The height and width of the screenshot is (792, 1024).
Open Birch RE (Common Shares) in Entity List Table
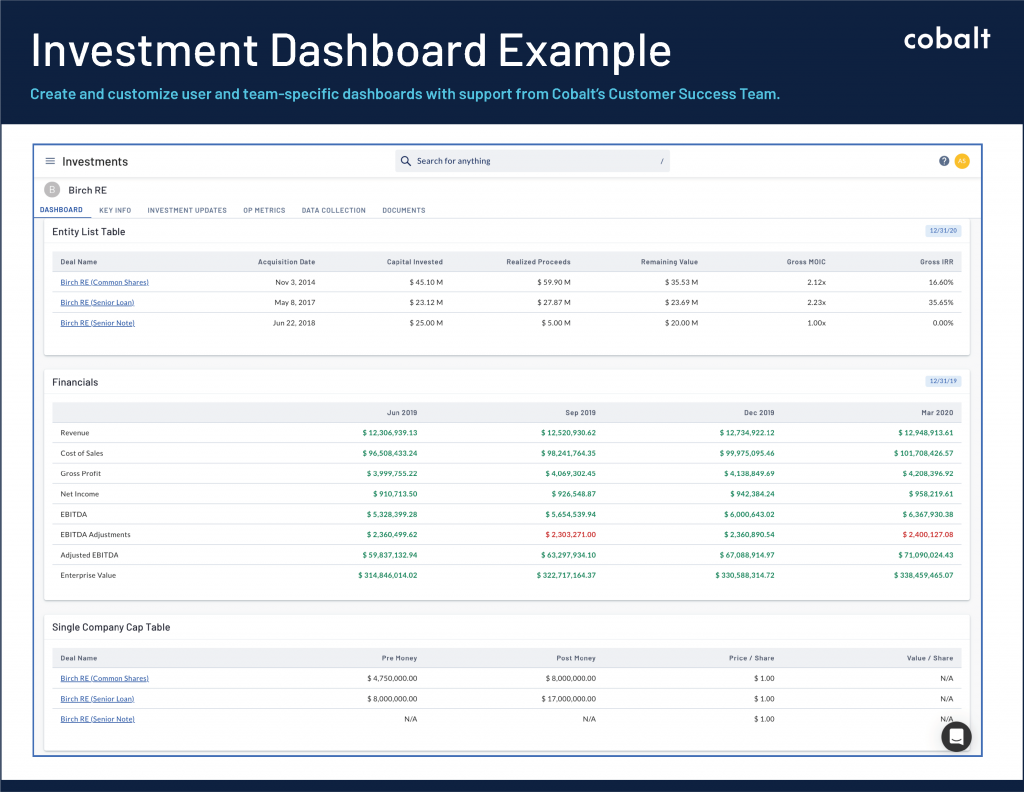104,282
